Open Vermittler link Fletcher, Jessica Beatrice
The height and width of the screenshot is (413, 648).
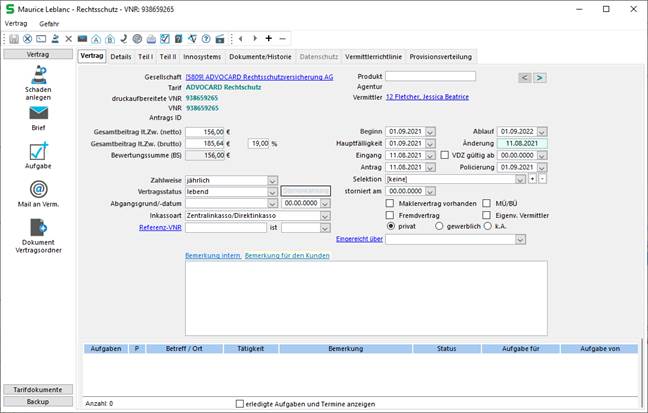(428, 97)
